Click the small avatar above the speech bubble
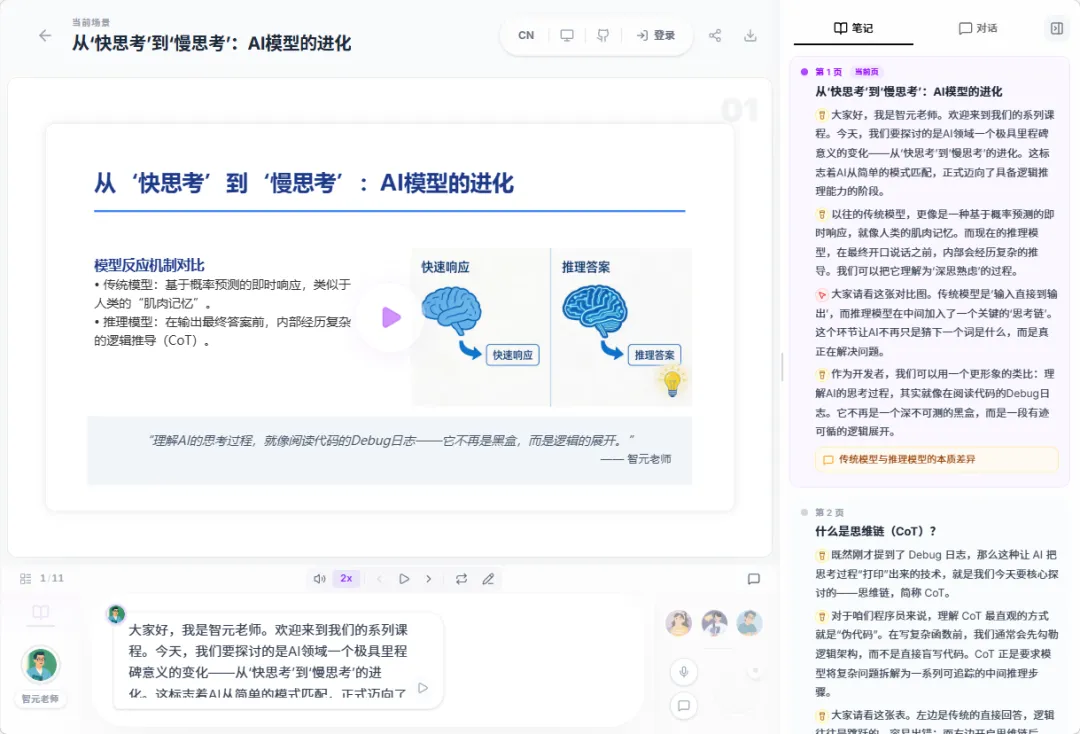Image resolution: width=1080 pixels, height=734 pixels. point(116,614)
